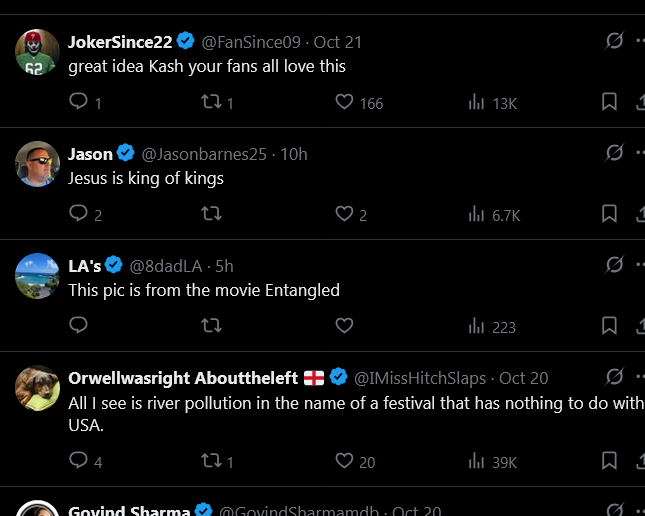645x516 pixels.
Task: Open JokerSince22's profile name link
Action: coord(120,42)
